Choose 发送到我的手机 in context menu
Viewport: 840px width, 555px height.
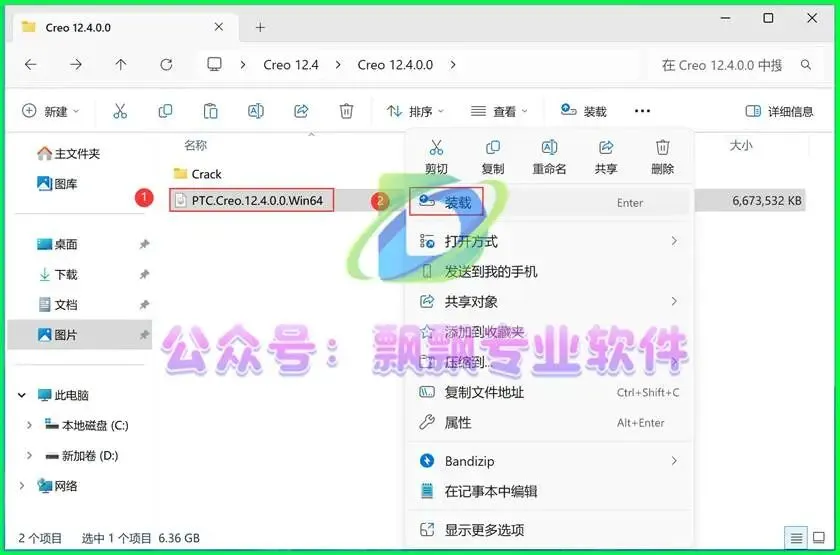tap(549, 272)
